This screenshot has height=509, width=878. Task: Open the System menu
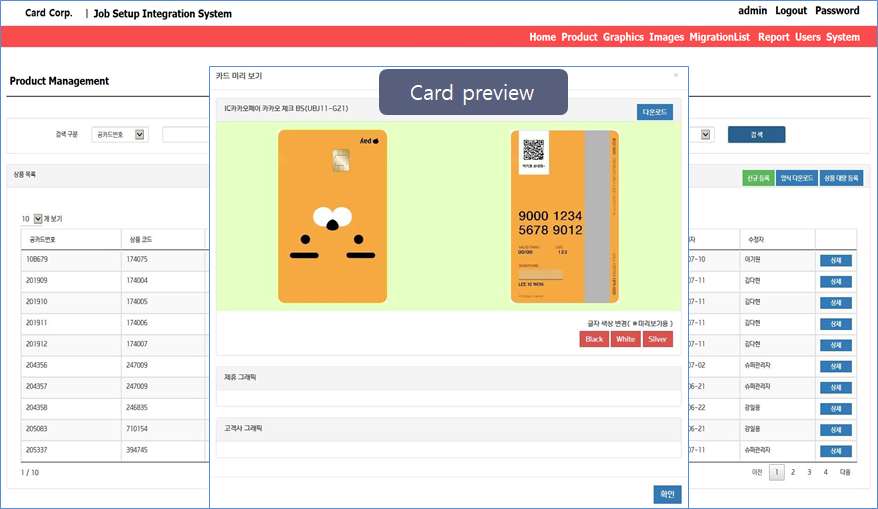click(843, 37)
